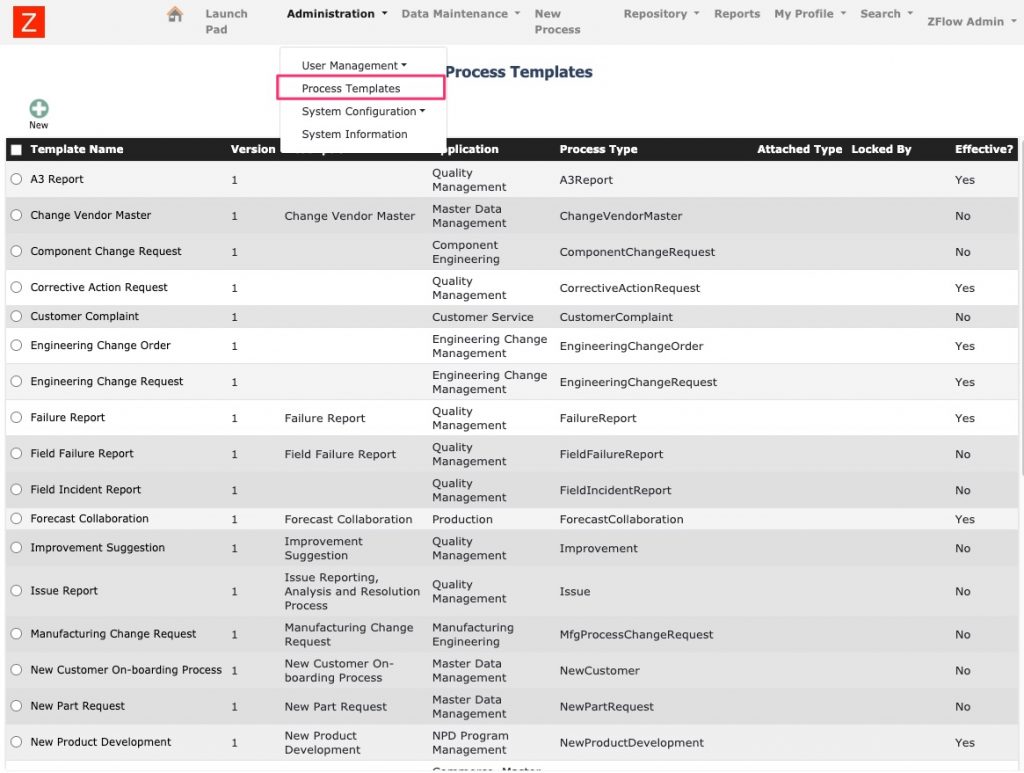The width and height of the screenshot is (1024, 773).
Task: Sort by Version column header
Action: pyautogui.click(x=253, y=150)
